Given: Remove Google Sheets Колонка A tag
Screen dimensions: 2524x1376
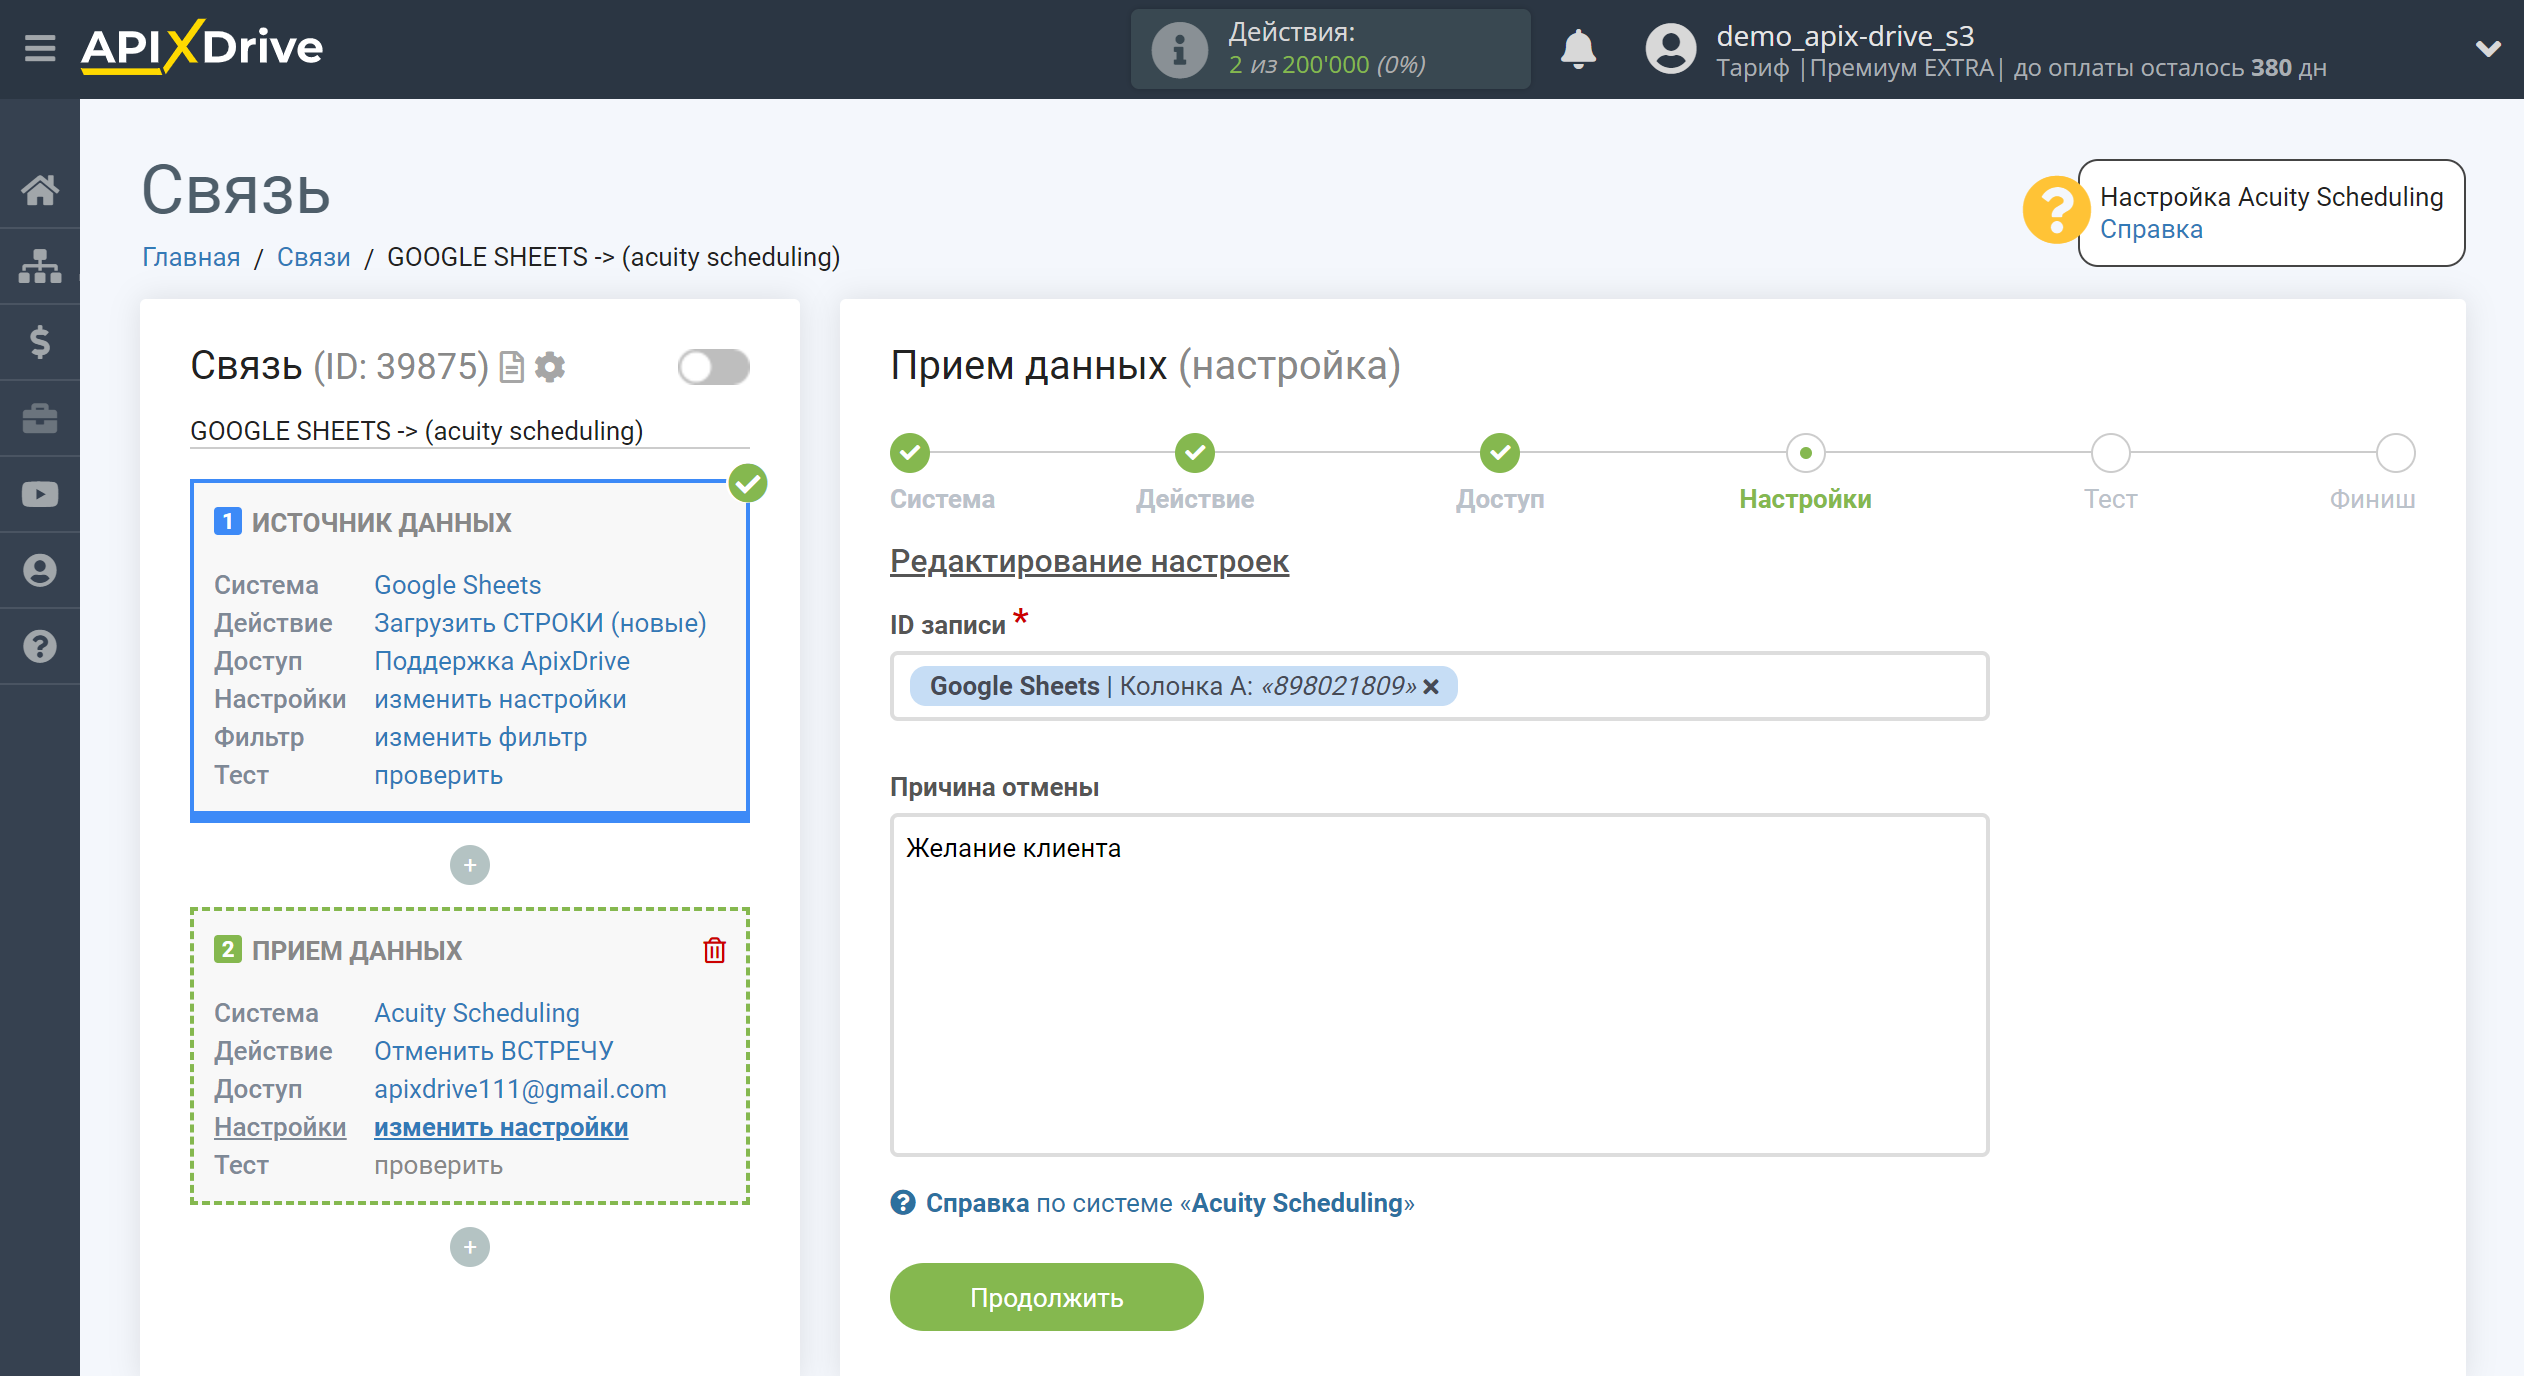Looking at the screenshot, I should pos(1431,686).
